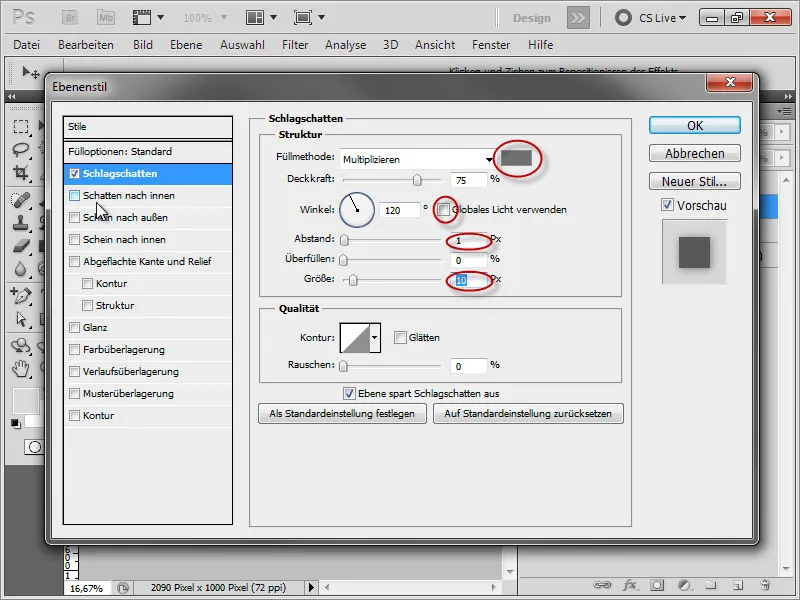
Task: Select the 3D Object Rotate tool
Action: [21, 346]
